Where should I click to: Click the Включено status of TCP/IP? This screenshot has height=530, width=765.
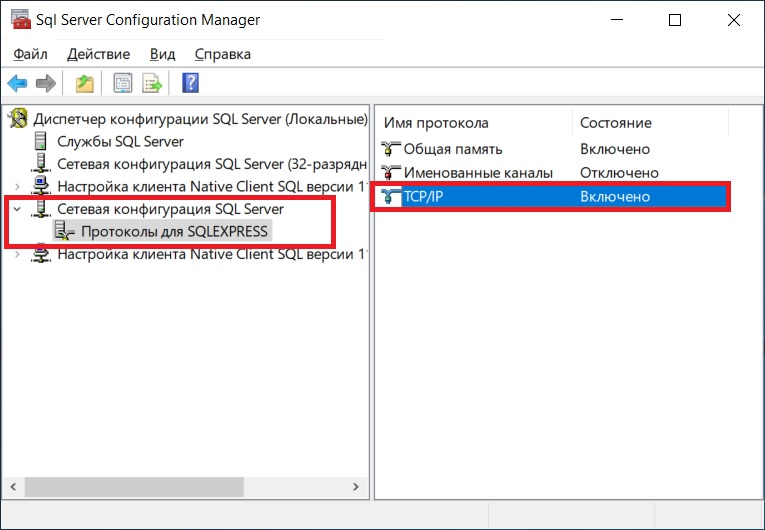(615, 196)
